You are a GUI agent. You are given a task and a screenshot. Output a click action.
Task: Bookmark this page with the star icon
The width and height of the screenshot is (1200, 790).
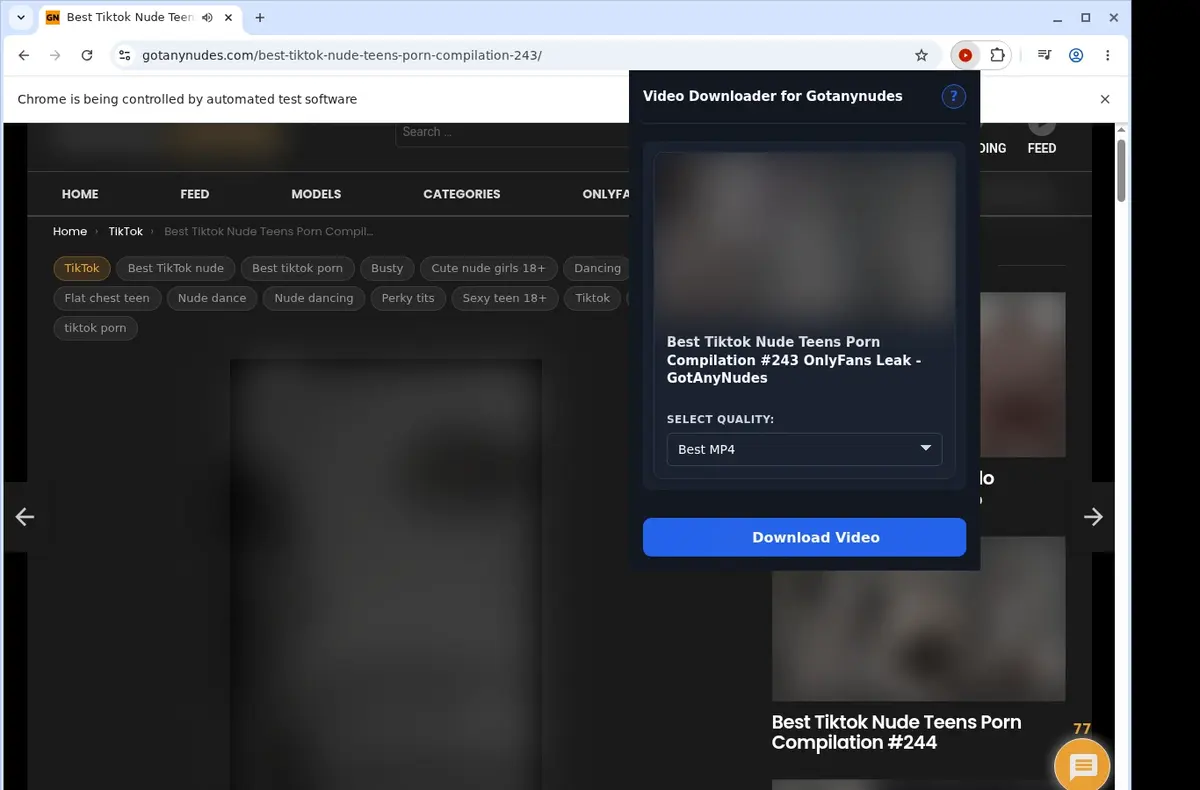(922, 56)
